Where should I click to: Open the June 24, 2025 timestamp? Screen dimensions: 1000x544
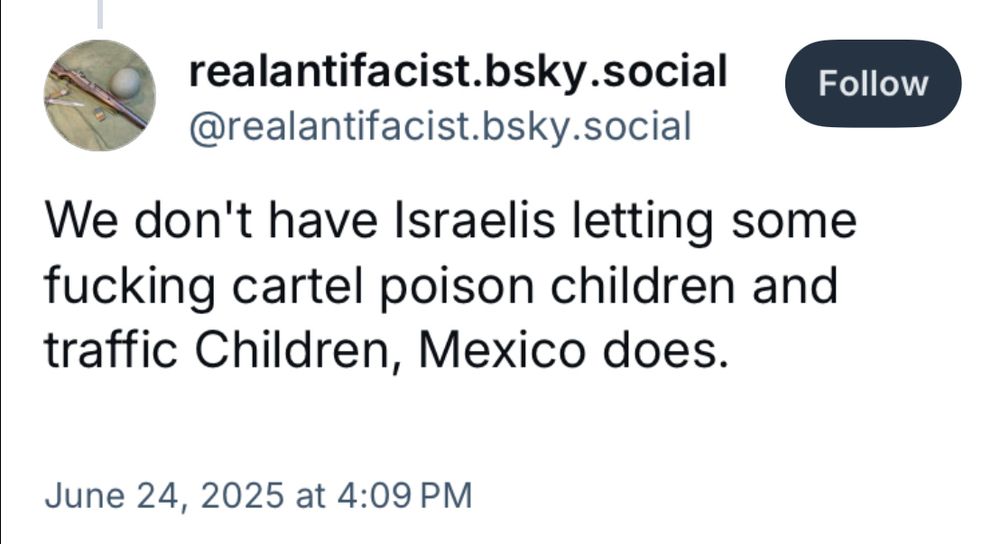[x=258, y=496]
